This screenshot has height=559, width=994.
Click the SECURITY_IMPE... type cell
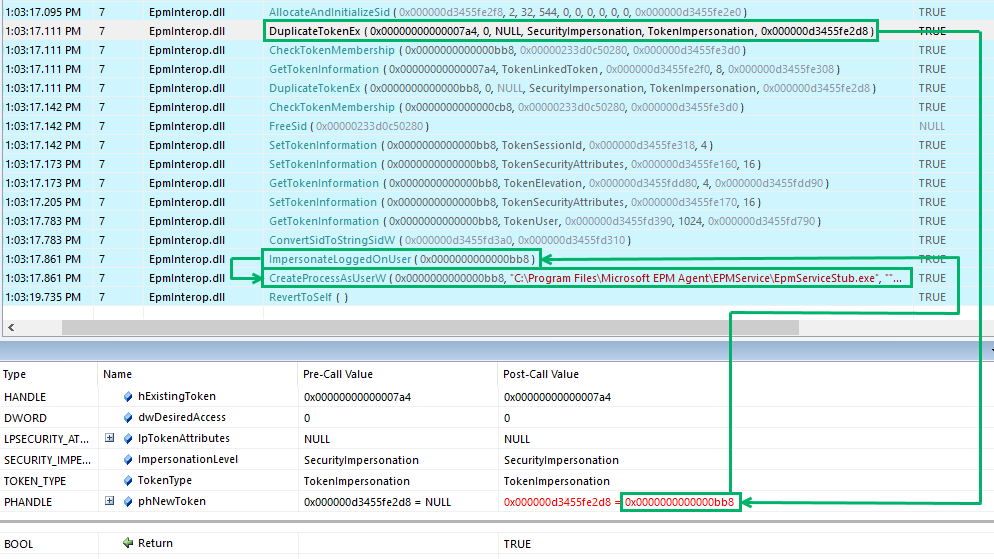coord(48,460)
